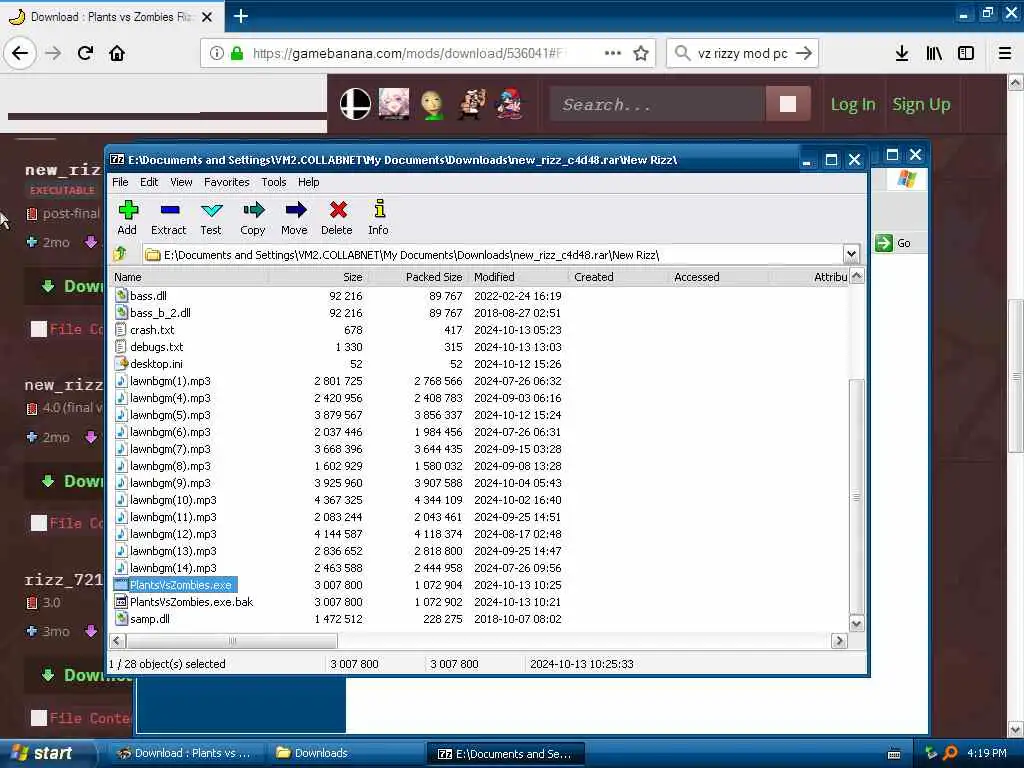Screen dimensions: 1024x768
Task: Click the file list scroll-up arrow
Action: click(x=856, y=276)
